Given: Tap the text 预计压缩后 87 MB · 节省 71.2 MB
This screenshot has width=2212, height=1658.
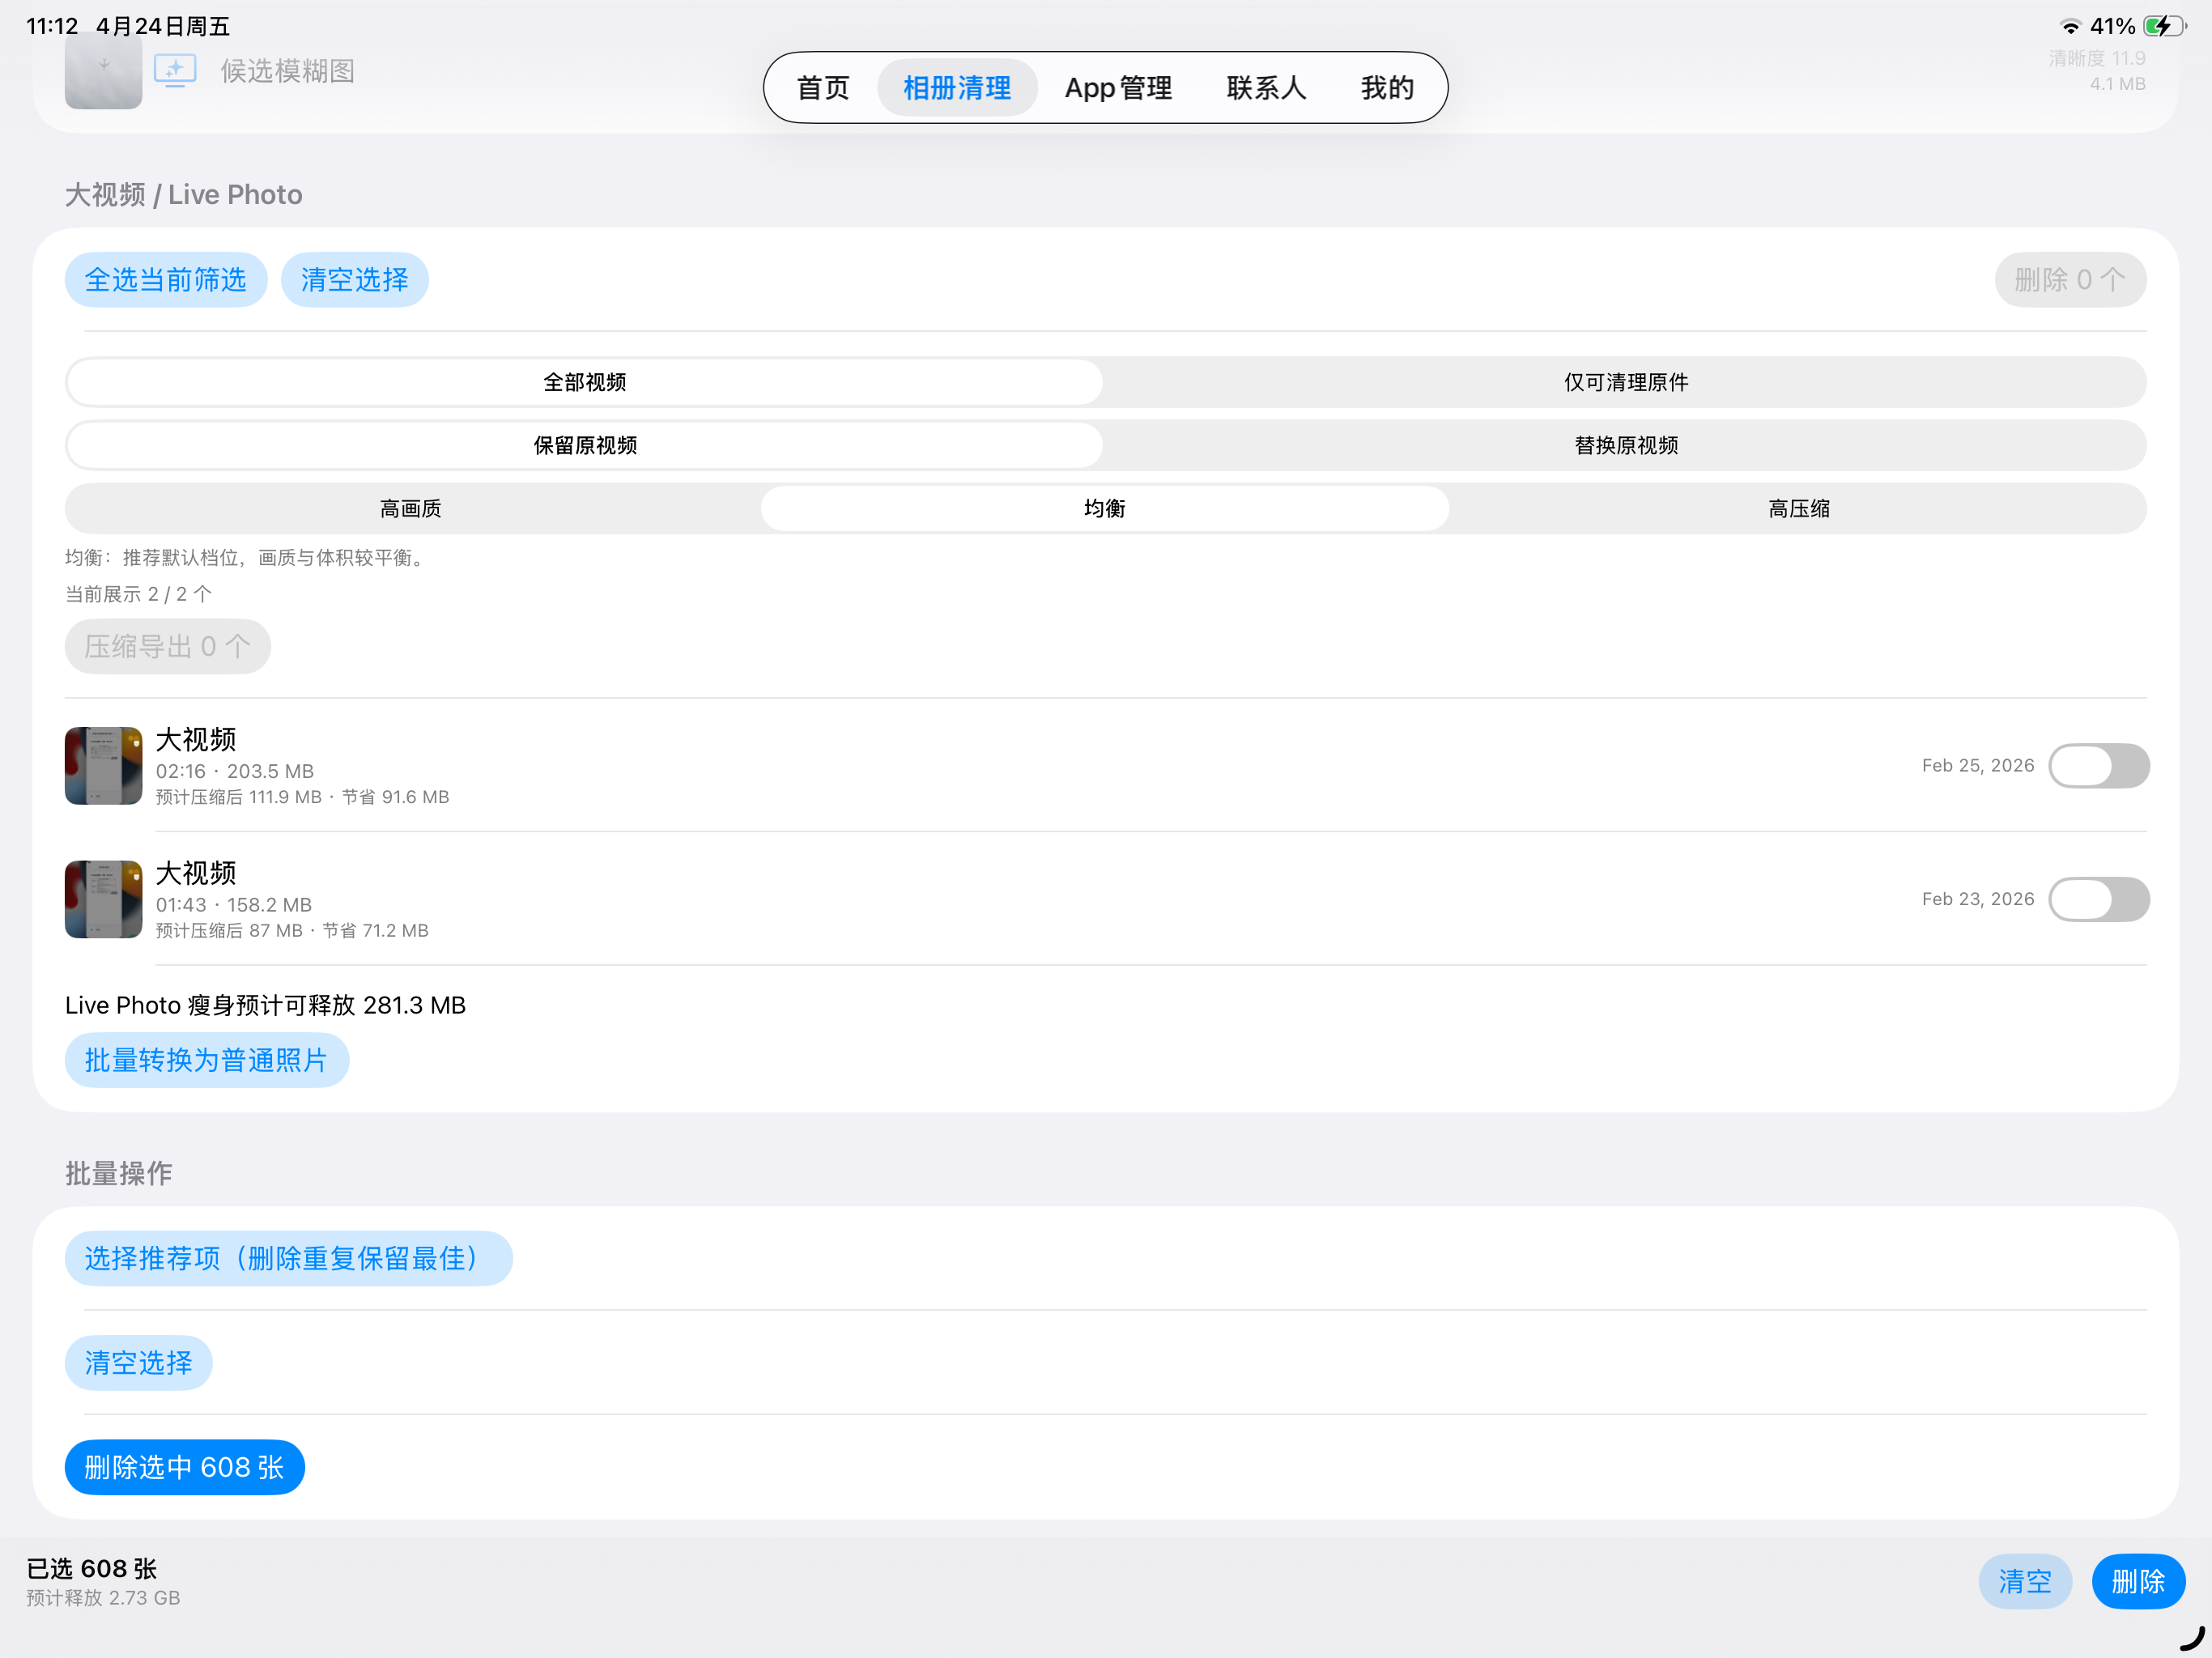Looking at the screenshot, I should click(292, 931).
